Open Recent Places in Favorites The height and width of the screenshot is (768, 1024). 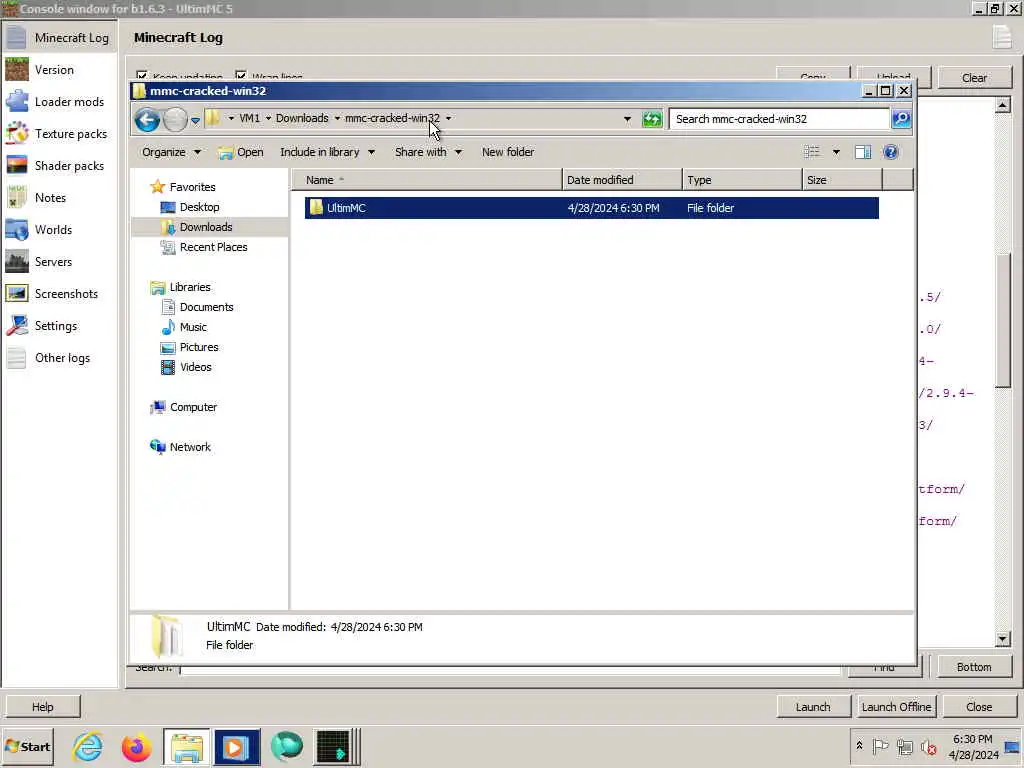coord(214,247)
